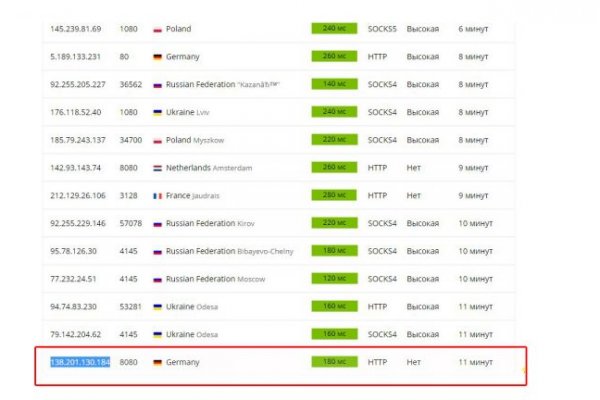Image resolution: width=600 pixels, height=400 pixels.
Task: Click the Germany flag in the highlighted row
Action: tap(157, 362)
